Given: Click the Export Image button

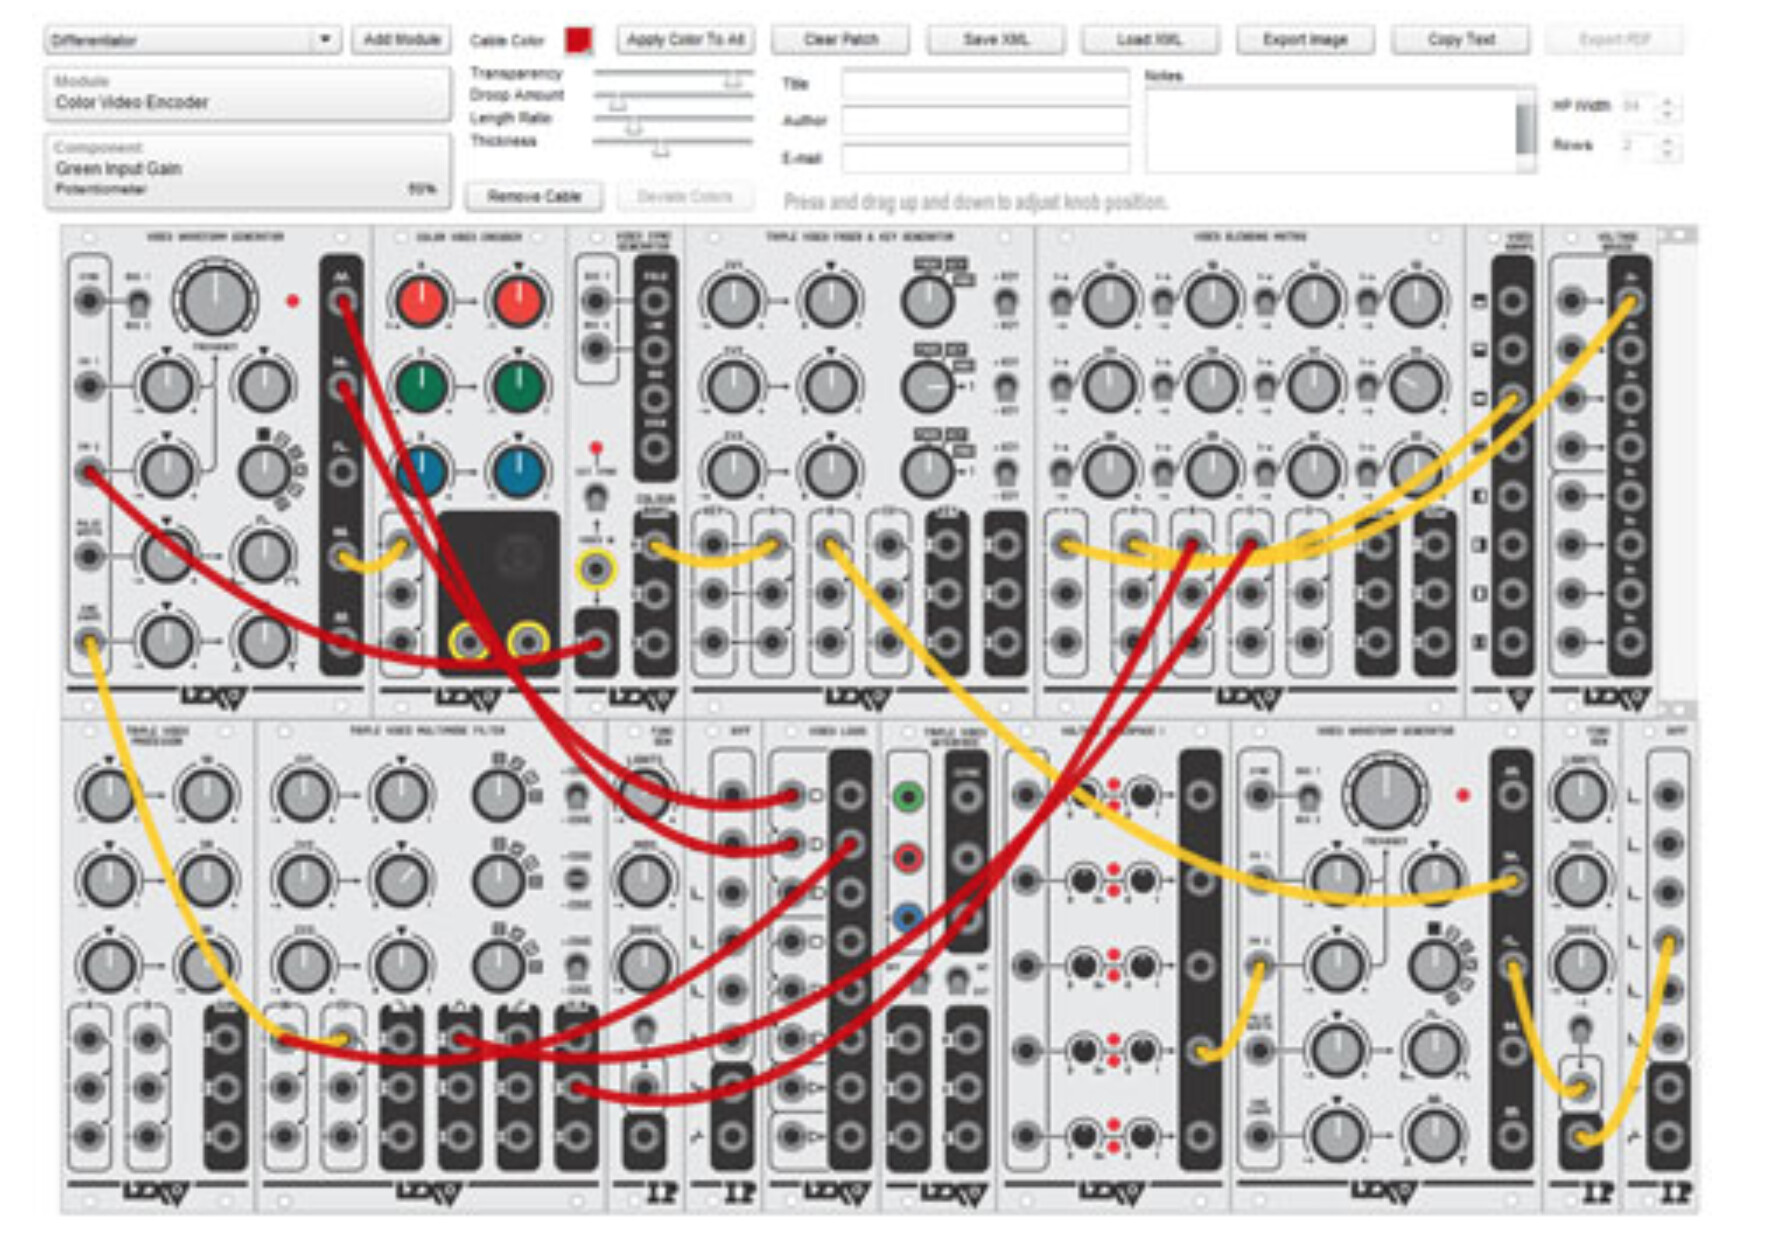Looking at the screenshot, I should (1305, 40).
